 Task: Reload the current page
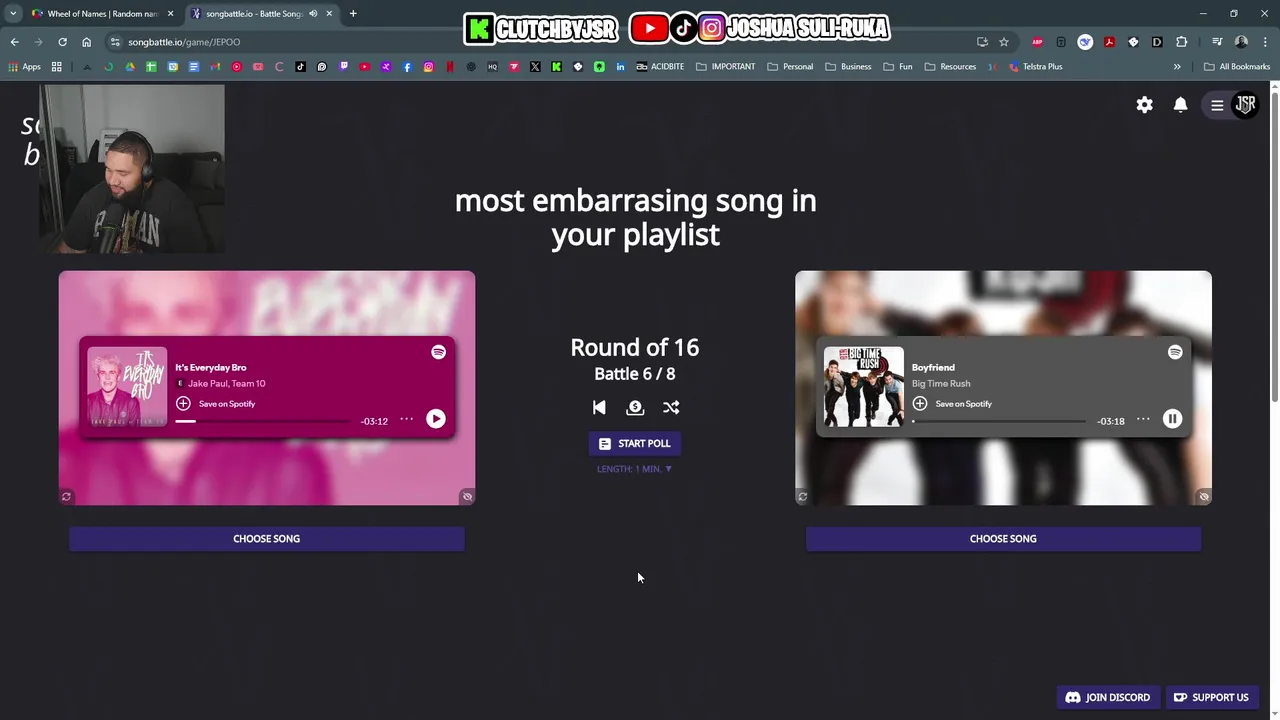(62, 42)
